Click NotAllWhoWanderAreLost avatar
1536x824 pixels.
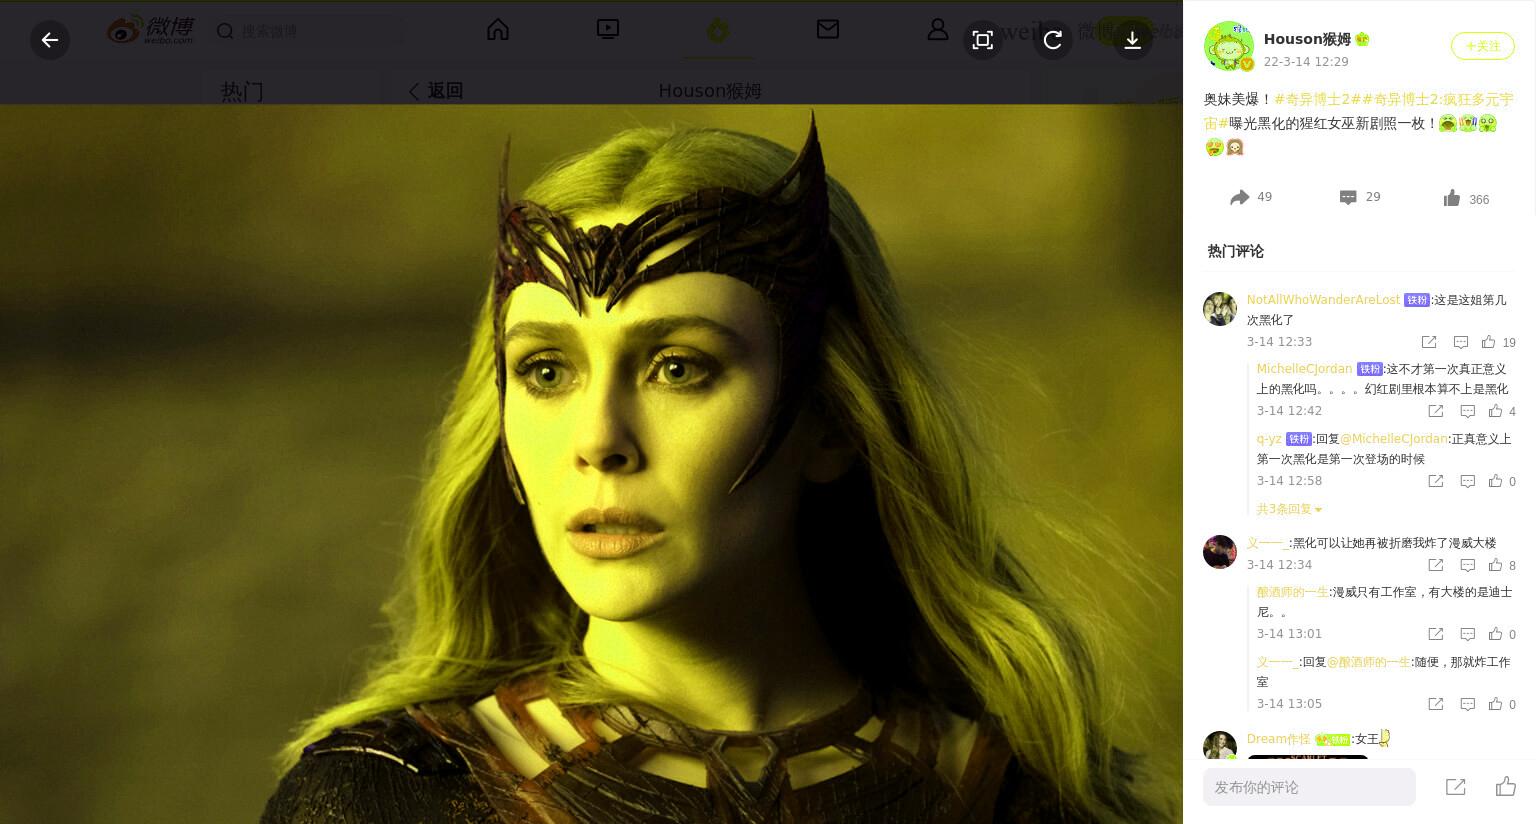(x=1220, y=309)
